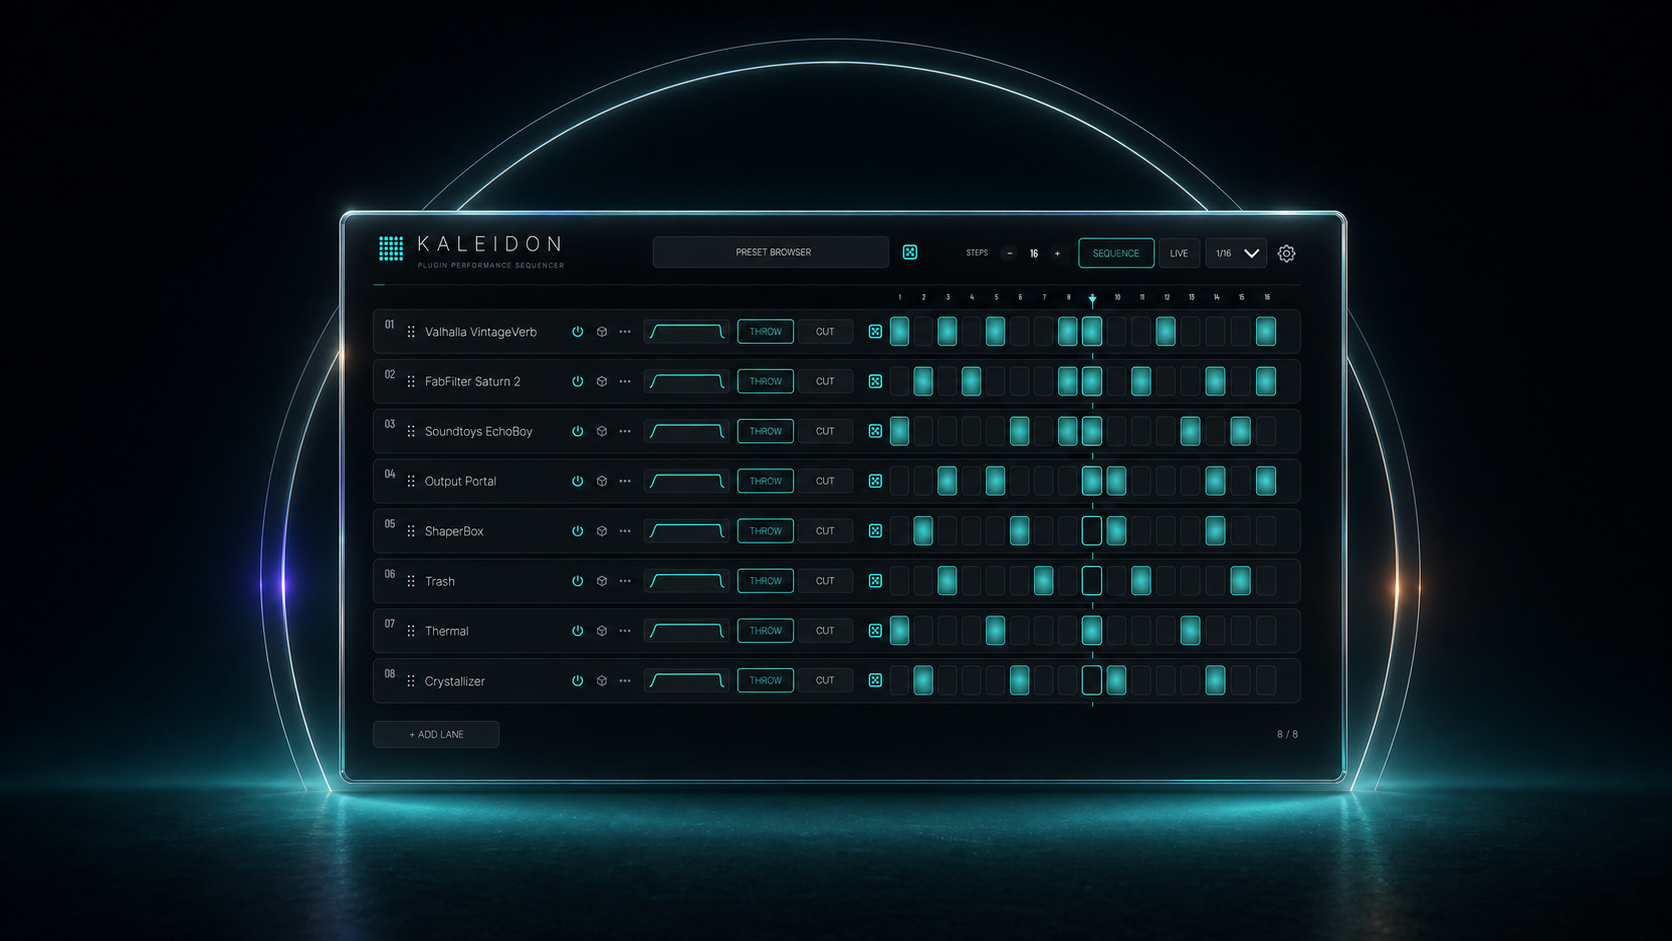Click CUT on the Crystallizer lane
The width and height of the screenshot is (1672, 941).
click(825, 680)
